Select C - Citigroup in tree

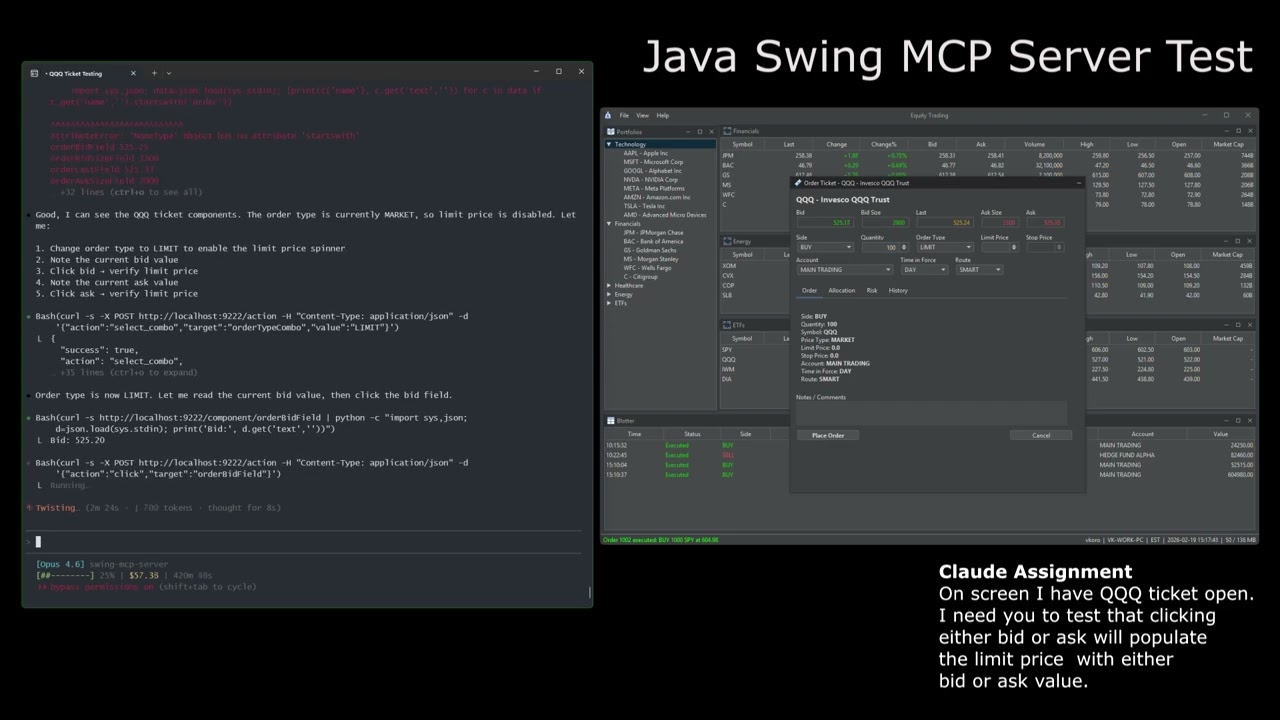[640, 277]
